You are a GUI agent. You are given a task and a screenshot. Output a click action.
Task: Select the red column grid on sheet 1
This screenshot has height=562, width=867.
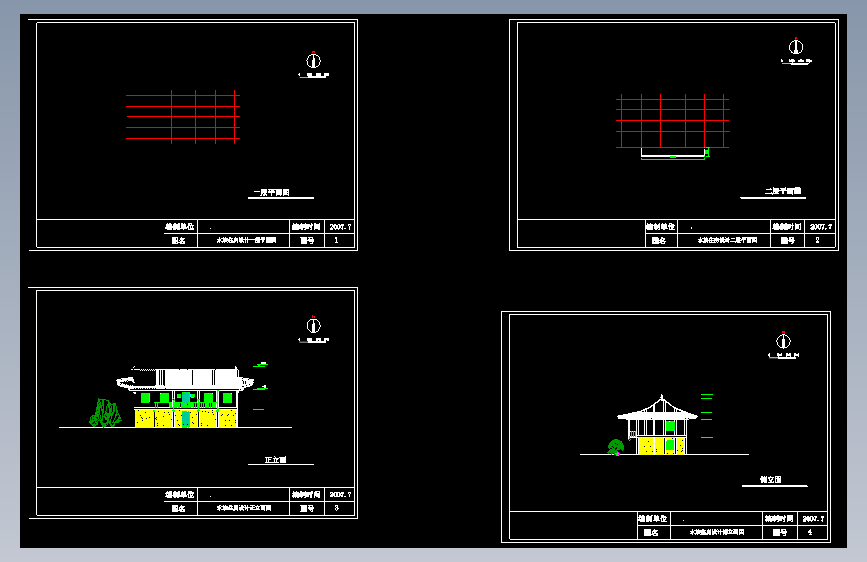(x=183, y=117)
